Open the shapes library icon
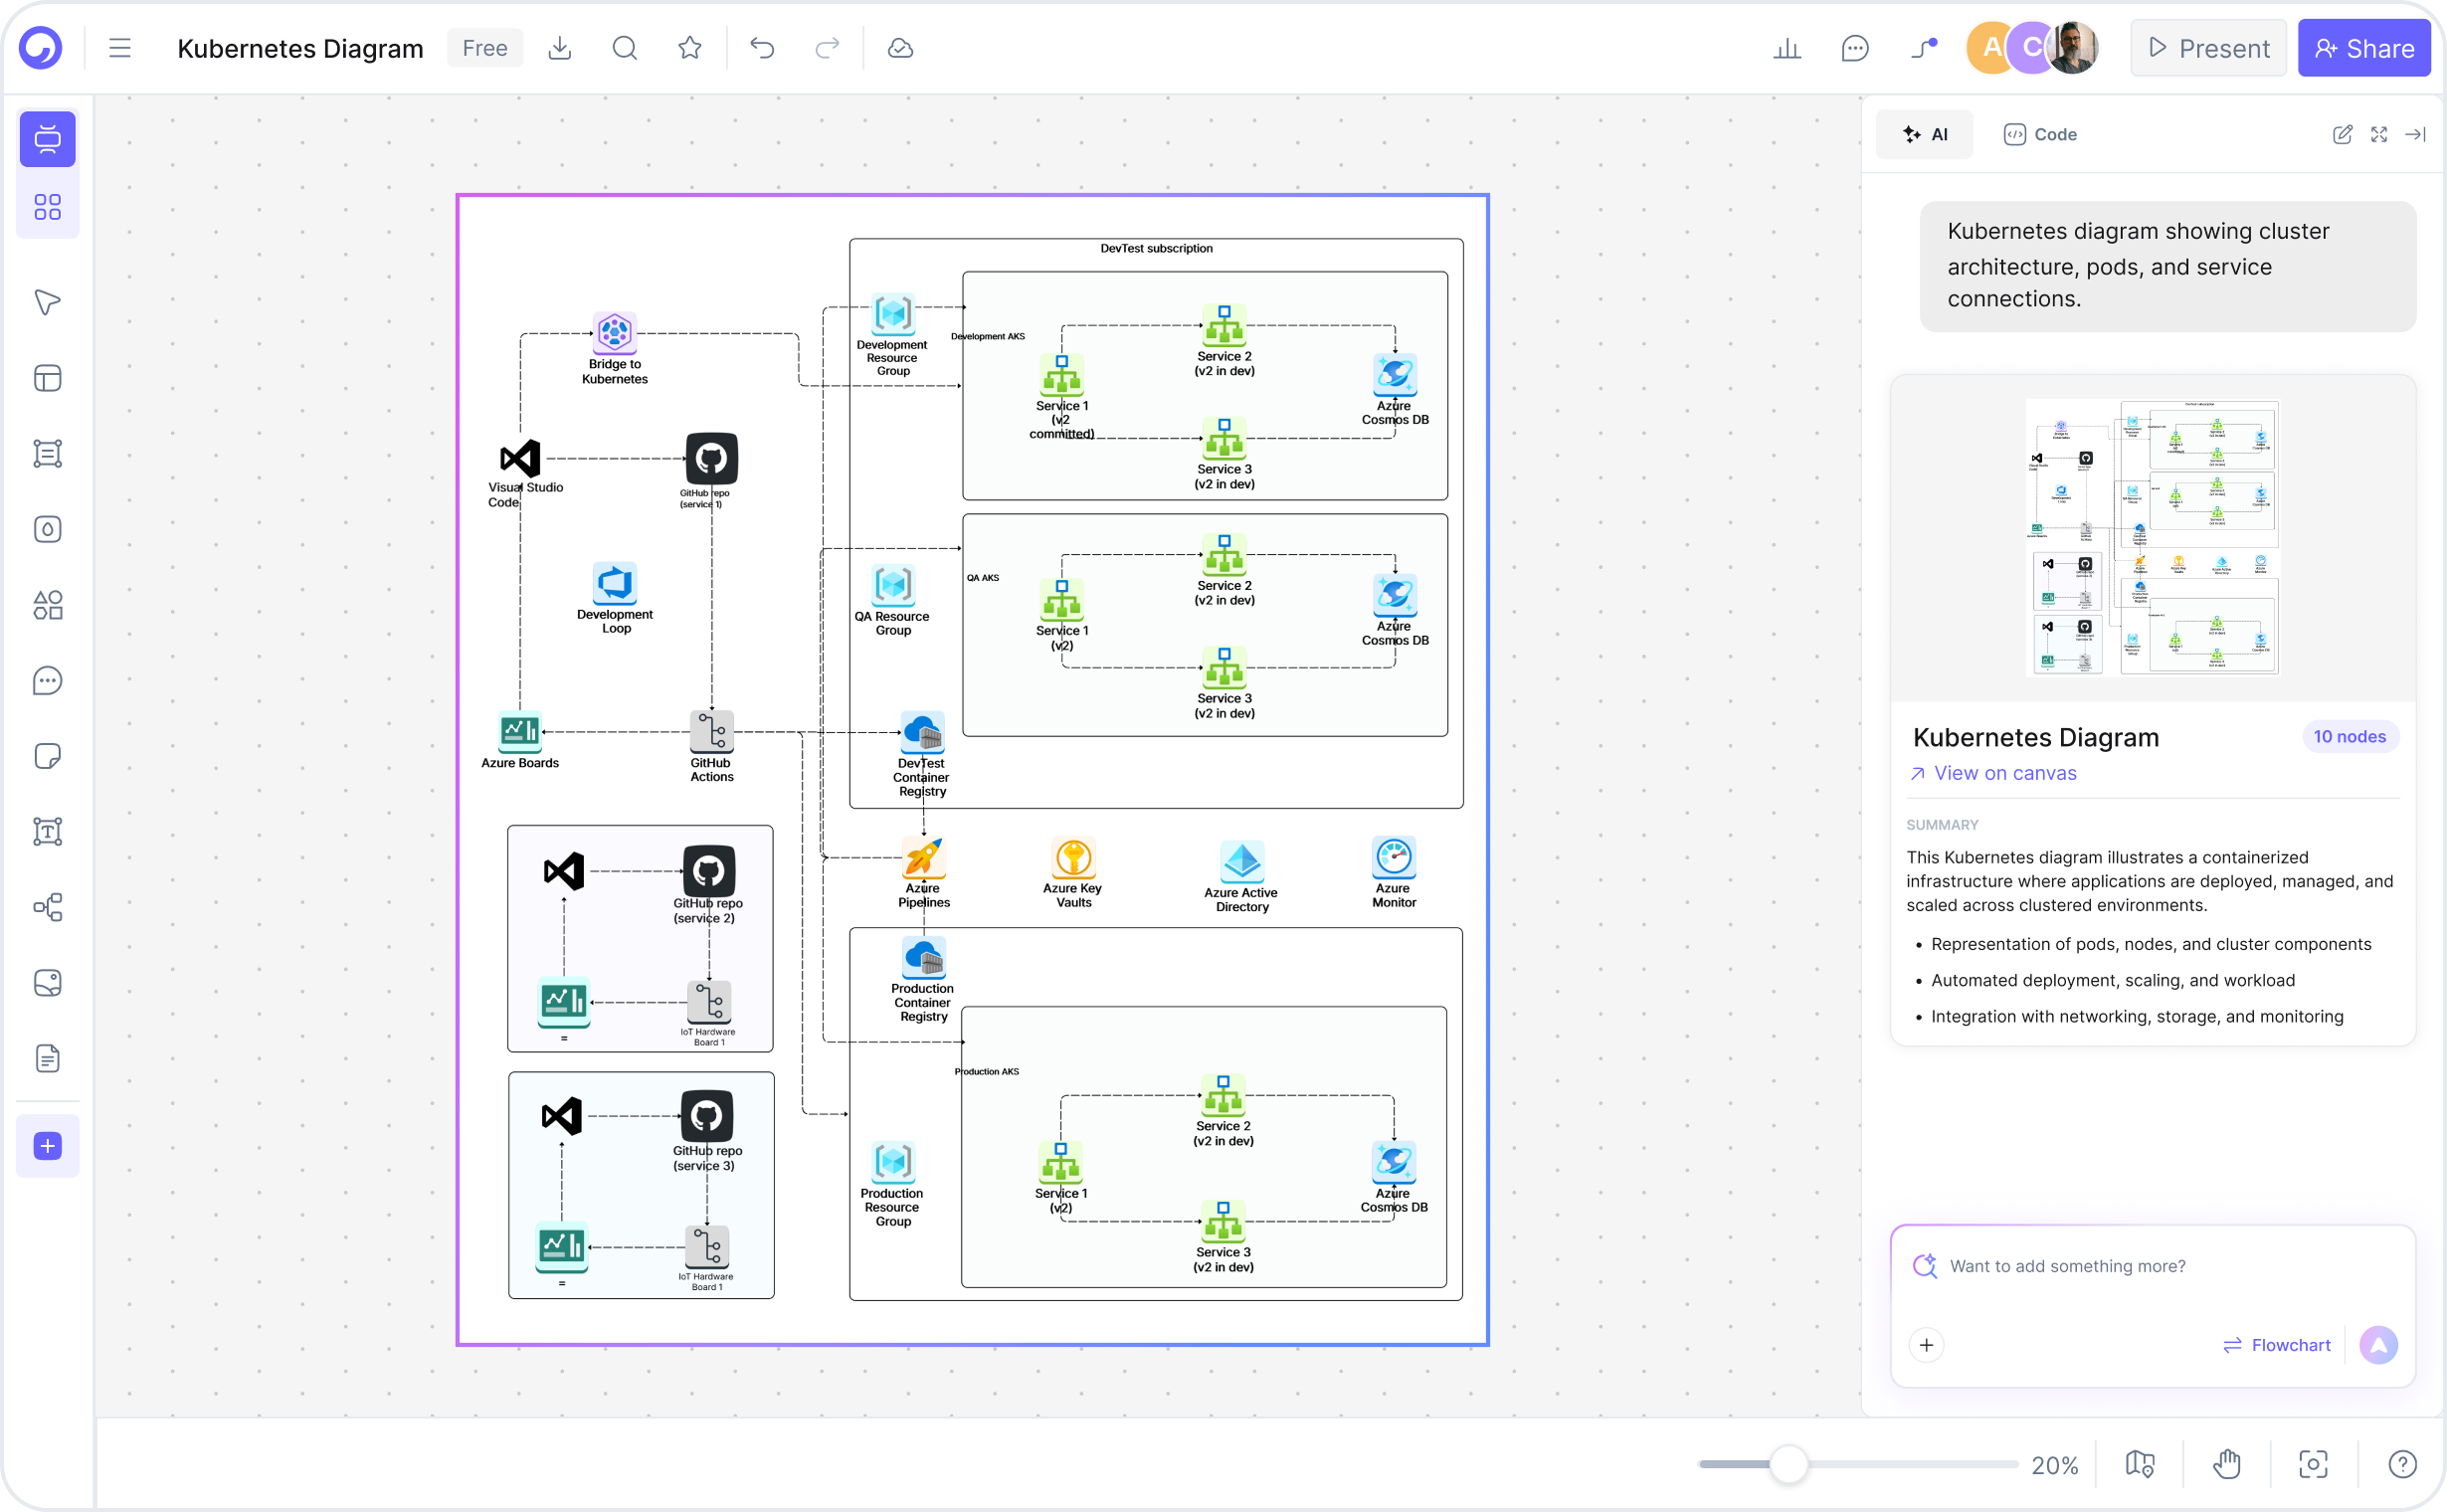Screen dimensions: 2447x1512 click(48, 605)
